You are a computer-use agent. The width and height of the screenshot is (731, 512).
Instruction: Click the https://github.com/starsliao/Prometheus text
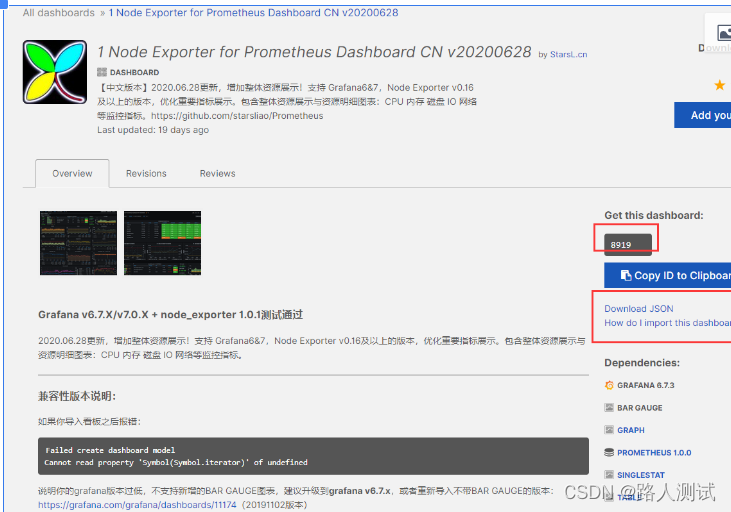[x=237, y=116]
